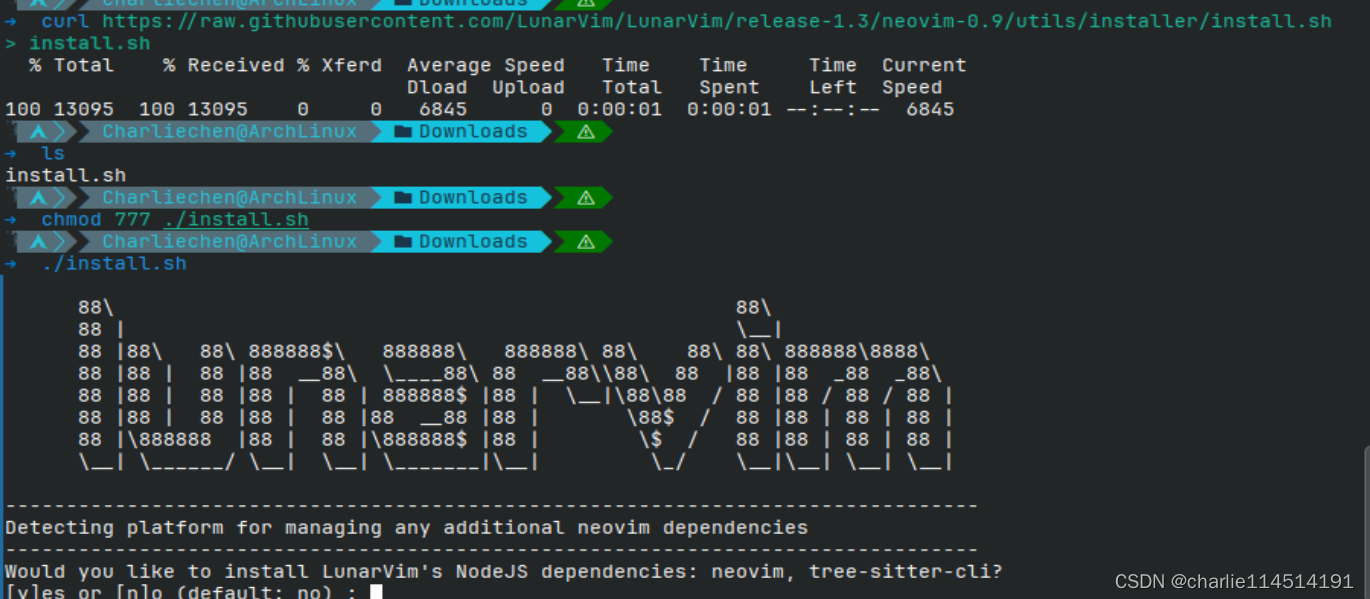Click the 'Current Speed' header text

[x=924, y=76]
